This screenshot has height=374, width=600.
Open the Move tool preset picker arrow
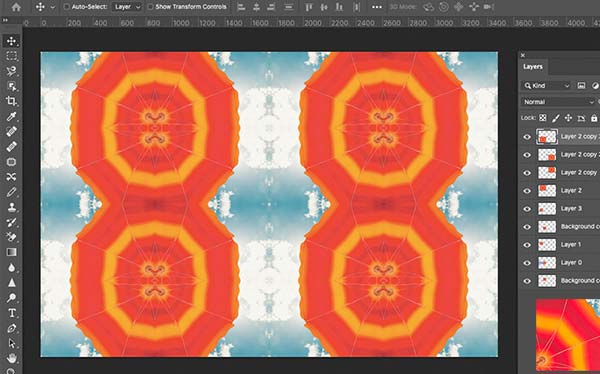(x=53, y=7)
